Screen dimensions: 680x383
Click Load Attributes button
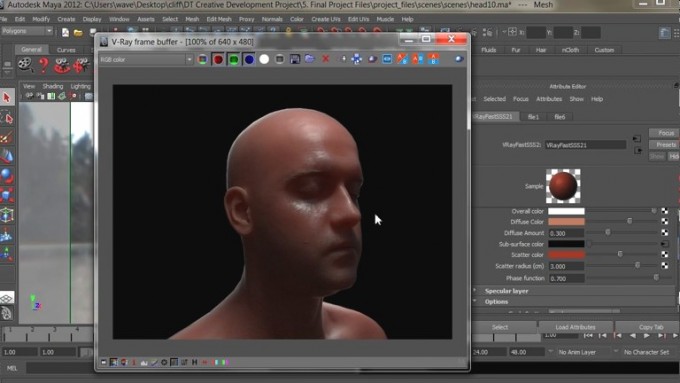point(575,327)
